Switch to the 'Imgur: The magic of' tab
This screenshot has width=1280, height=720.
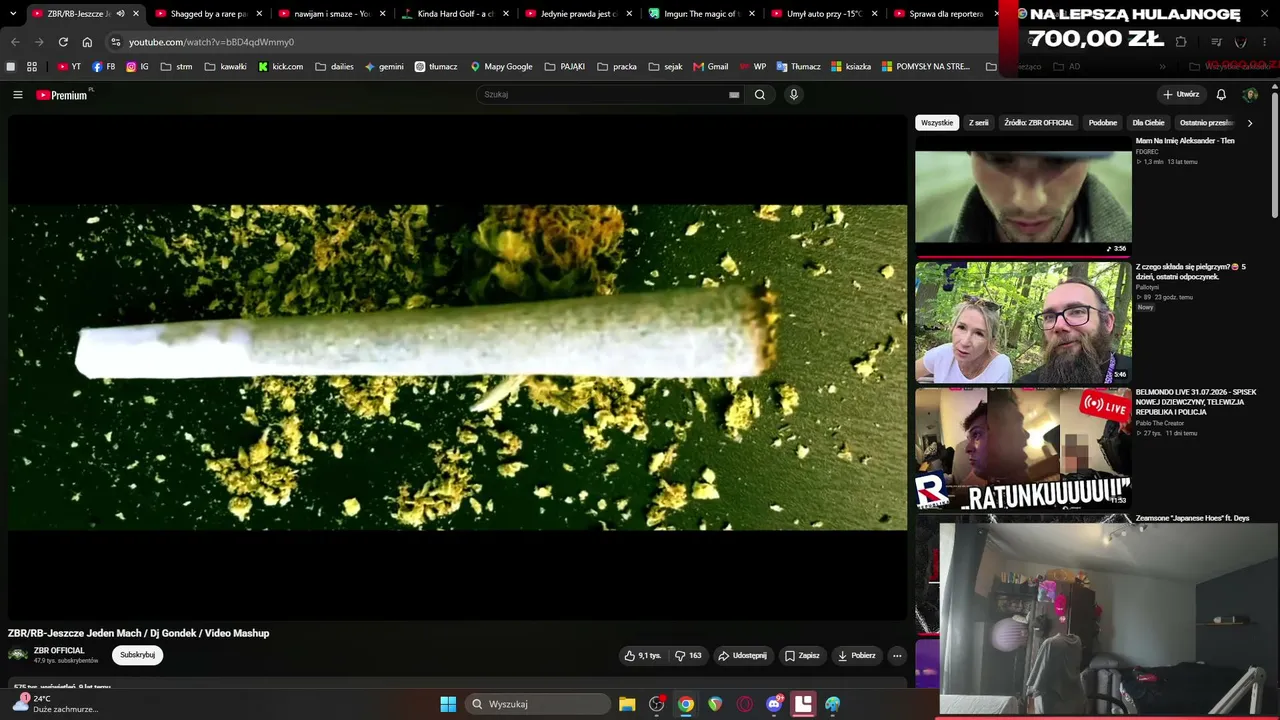pos(700,14)
